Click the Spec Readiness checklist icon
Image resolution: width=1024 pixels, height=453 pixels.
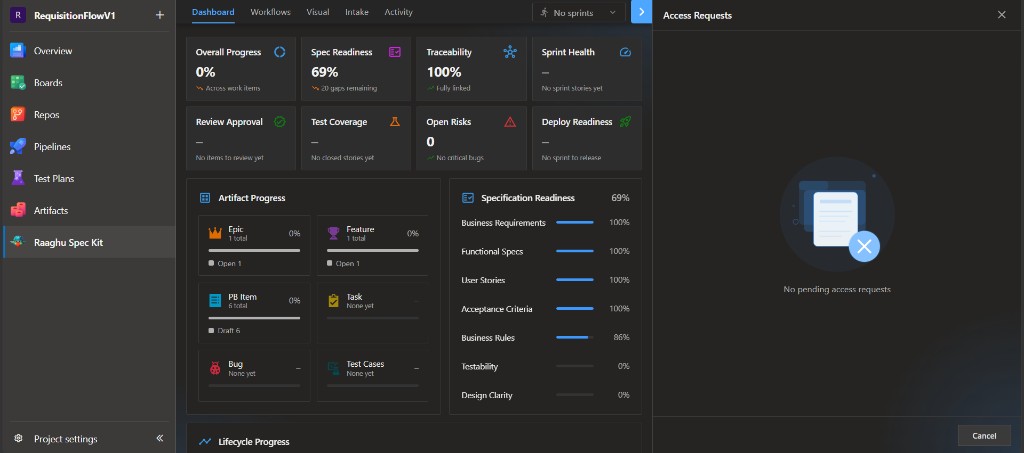pos(395,52)
